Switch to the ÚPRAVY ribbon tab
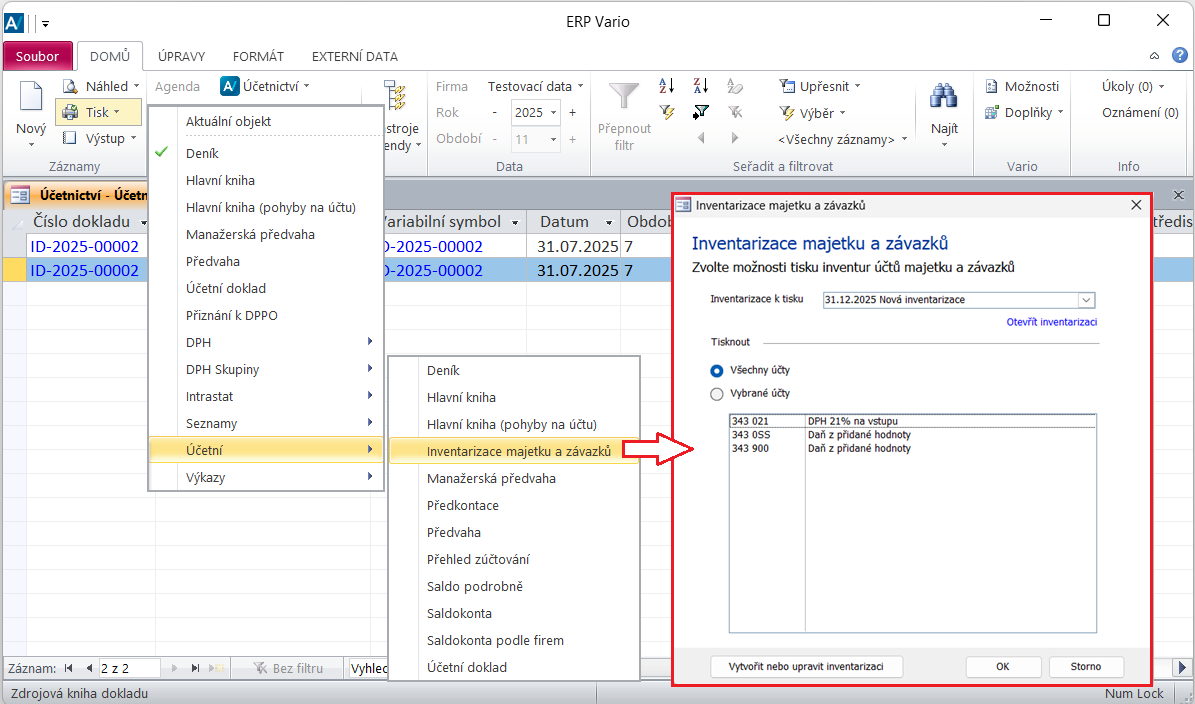 pos(182,57)
